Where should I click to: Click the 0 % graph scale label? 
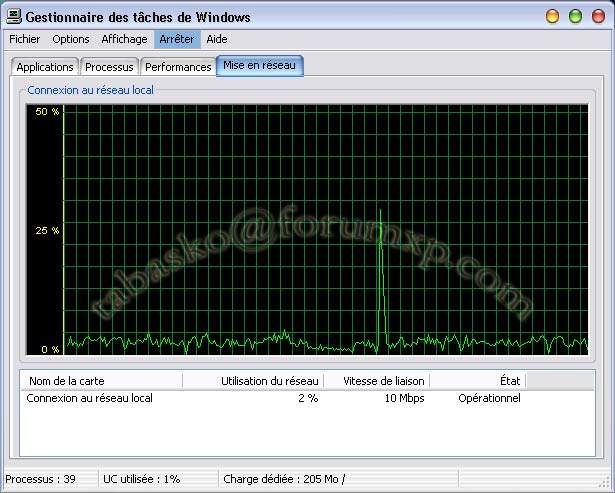point(50,349)
